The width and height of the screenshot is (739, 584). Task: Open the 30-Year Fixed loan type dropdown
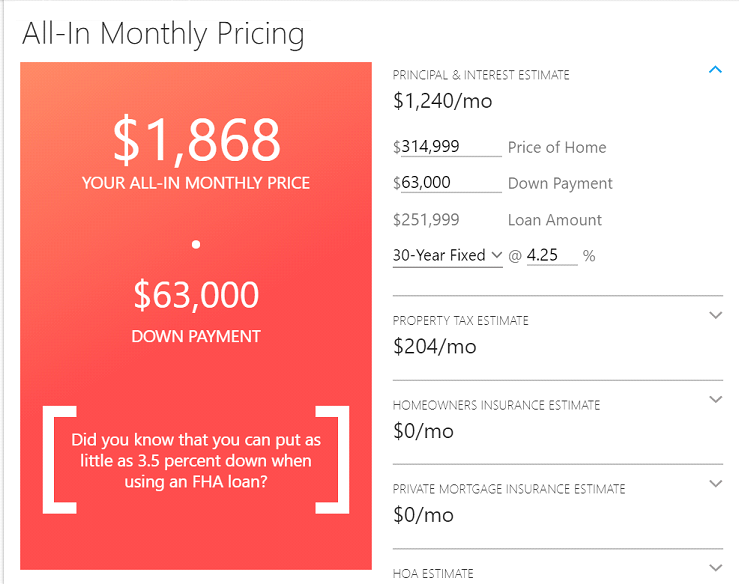pos(447,255)
